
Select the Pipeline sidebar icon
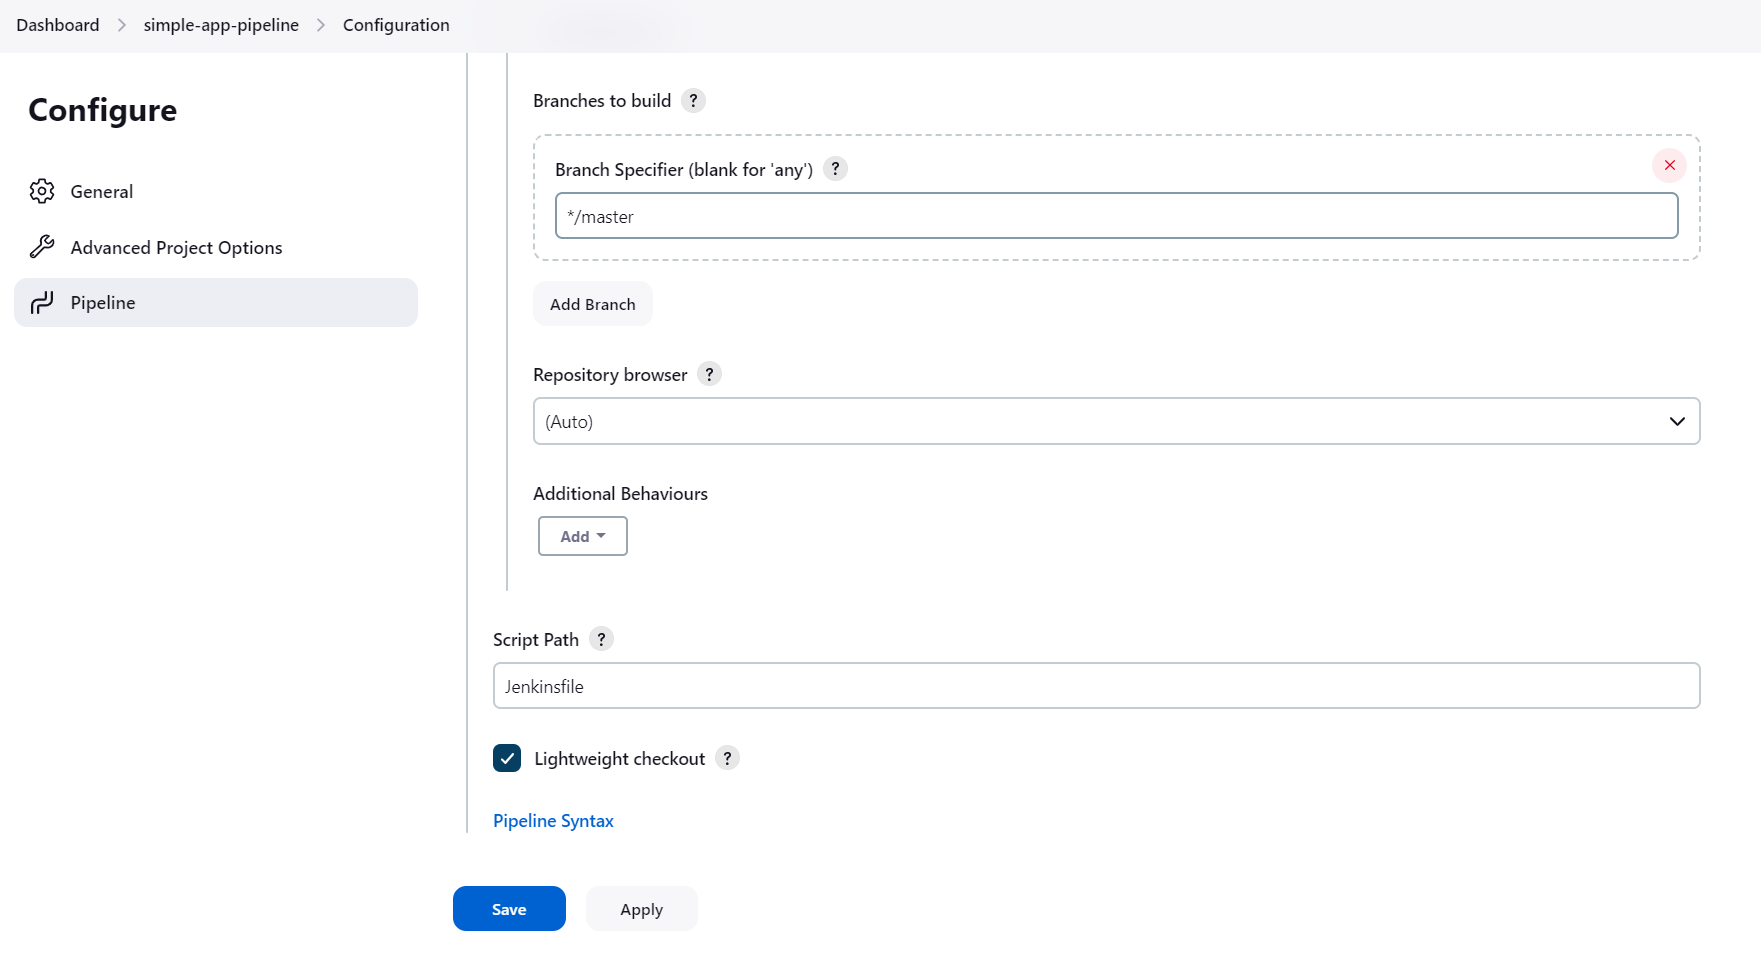click(x=43, y=302)
